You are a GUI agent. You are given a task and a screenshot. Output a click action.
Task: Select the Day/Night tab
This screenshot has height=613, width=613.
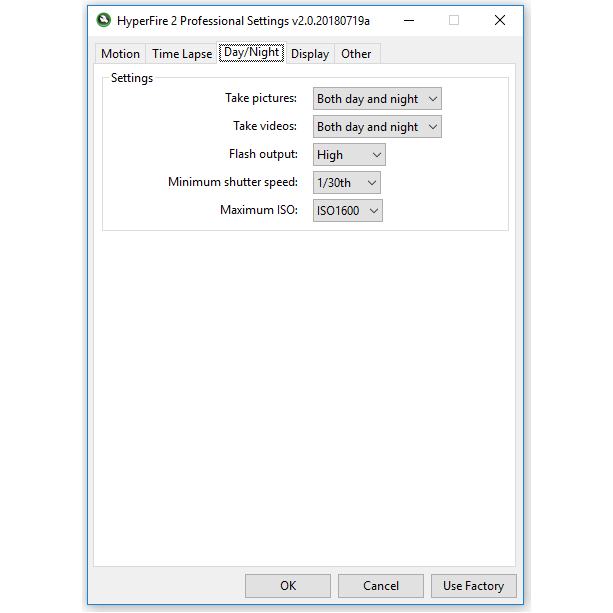[x=251, y=52]
